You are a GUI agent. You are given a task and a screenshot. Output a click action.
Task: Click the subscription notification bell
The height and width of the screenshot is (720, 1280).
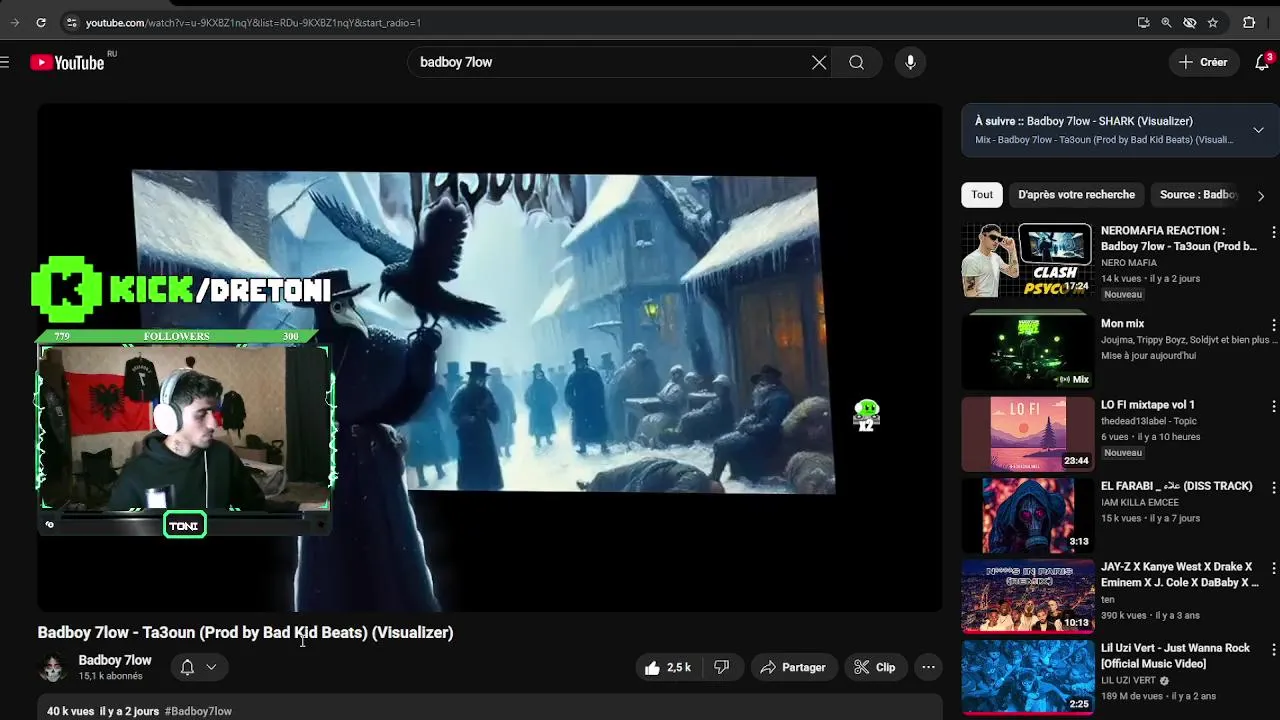pyautogui.click(x=187, y=667)
